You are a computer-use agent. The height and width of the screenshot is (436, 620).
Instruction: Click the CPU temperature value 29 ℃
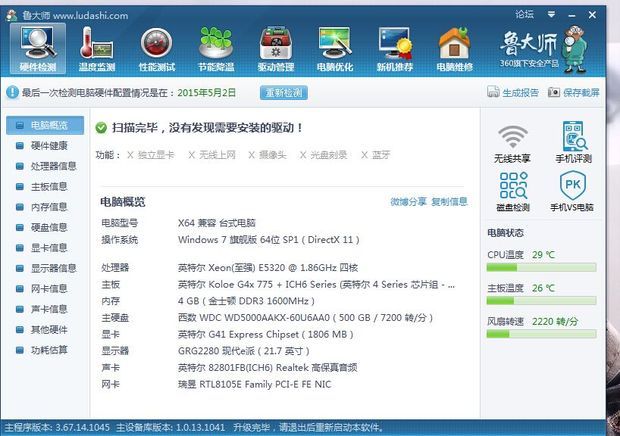tap(543, 255)
